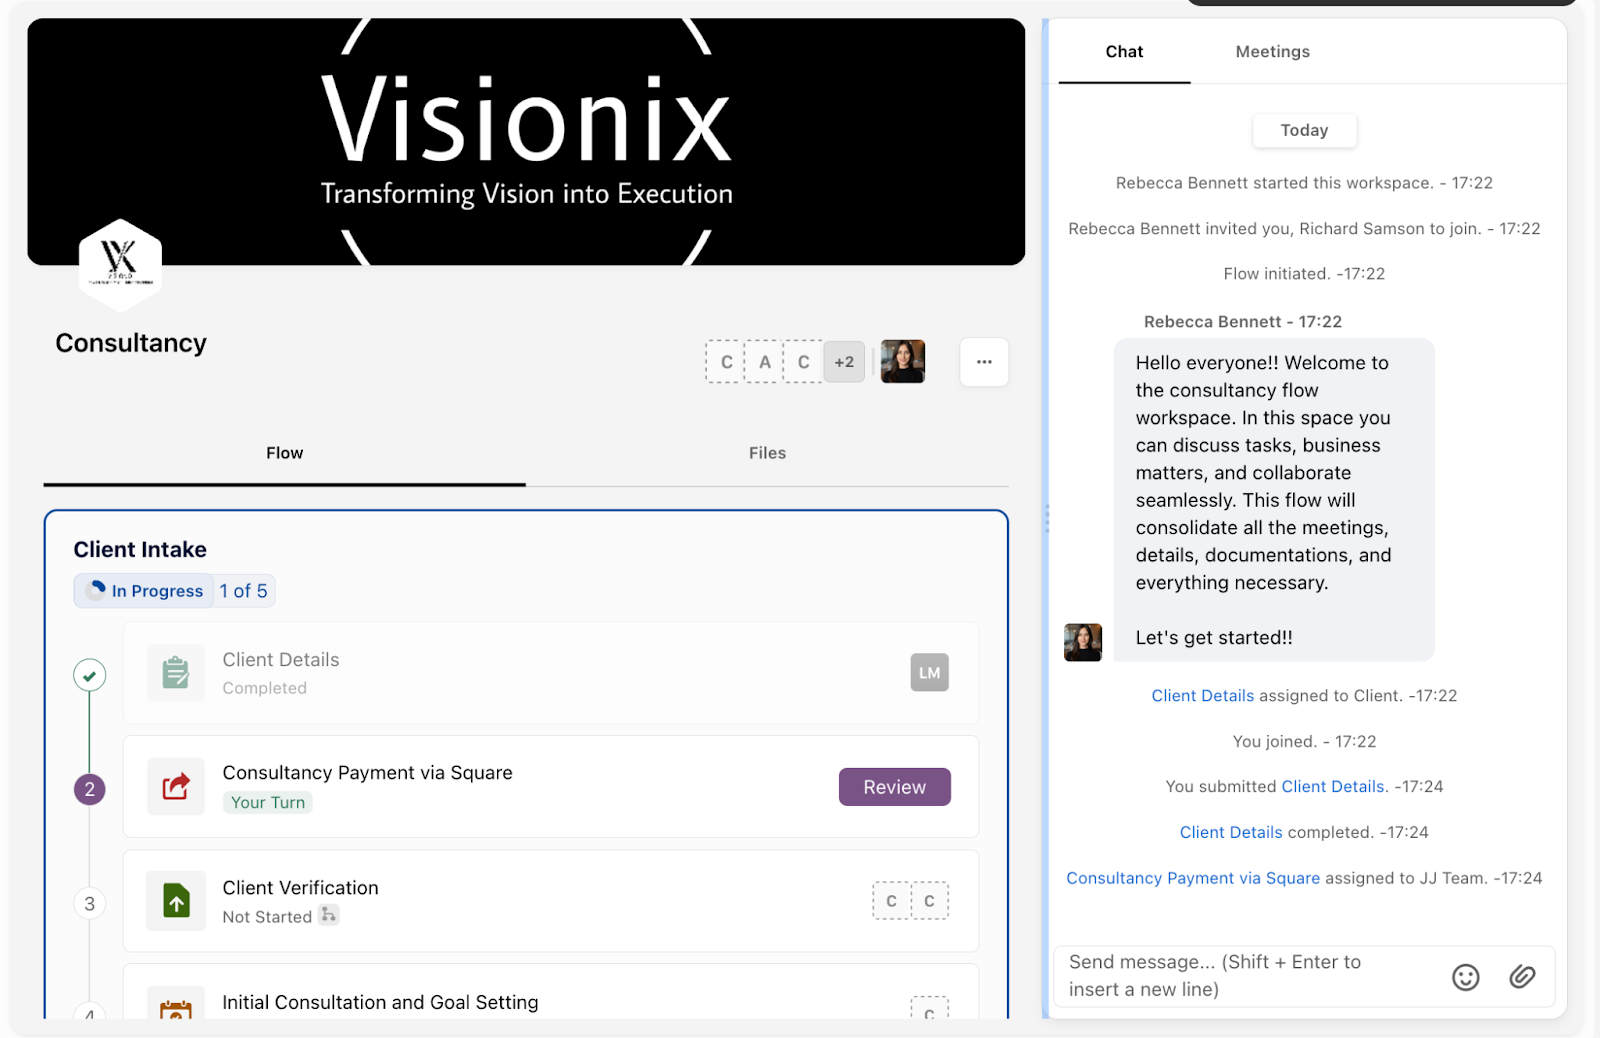Click Client Verification step title
Viewport: 1600px width, 1038px height.
point(300,888)
